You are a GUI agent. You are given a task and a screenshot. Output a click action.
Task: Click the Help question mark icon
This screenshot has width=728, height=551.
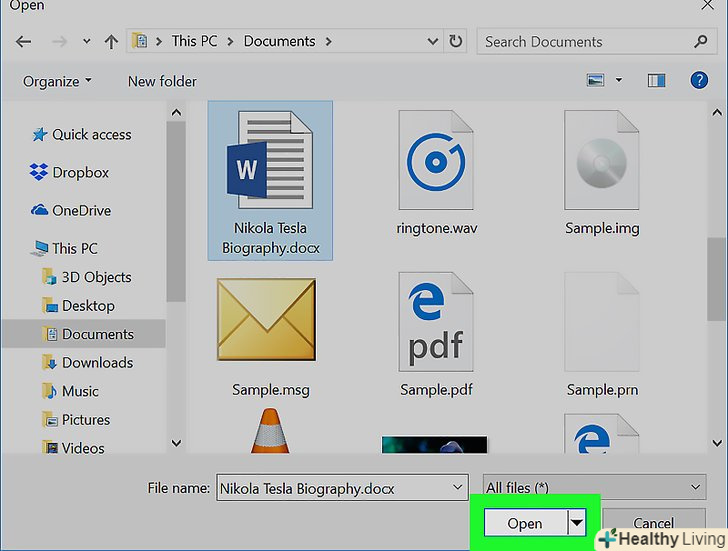coord(699,81)
